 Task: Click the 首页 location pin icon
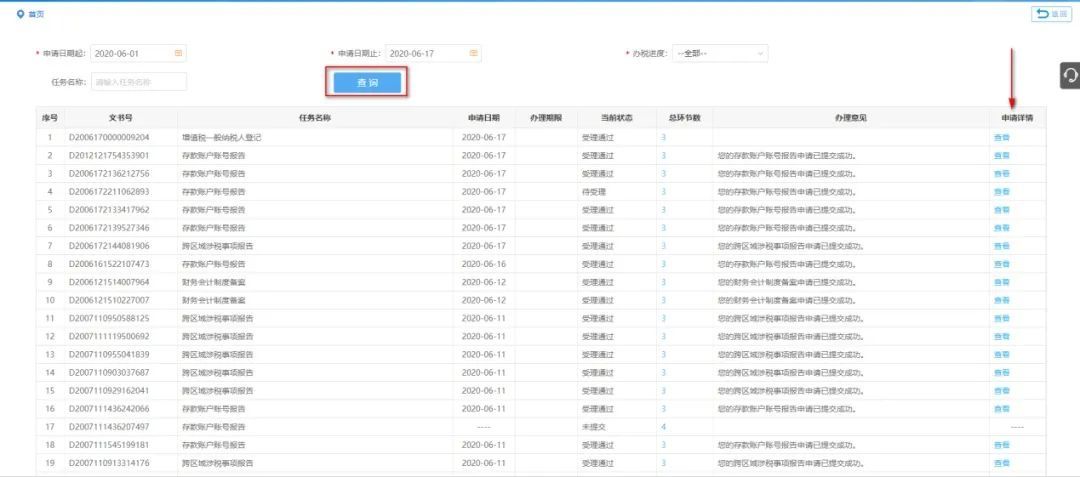20,14
